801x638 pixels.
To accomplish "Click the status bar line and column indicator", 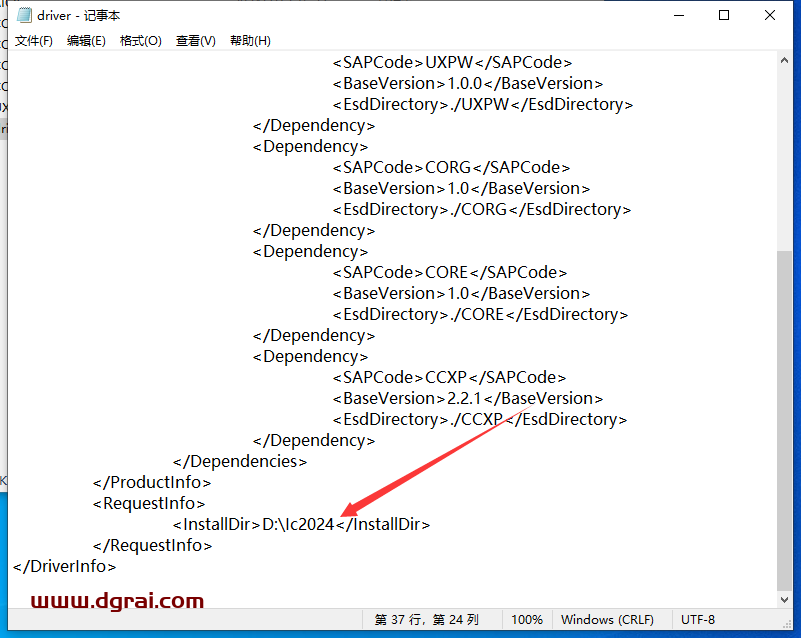I will tap(427, 620).
